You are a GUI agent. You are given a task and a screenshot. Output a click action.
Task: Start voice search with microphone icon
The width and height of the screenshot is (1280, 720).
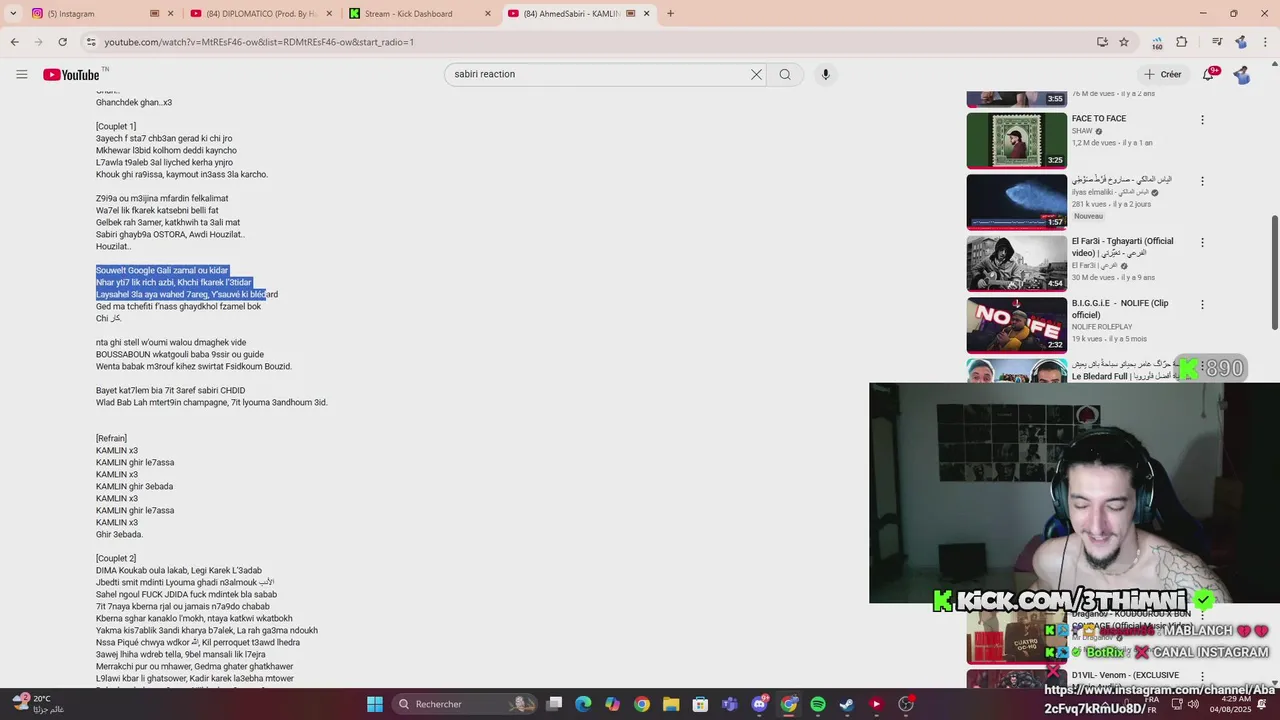825,74
